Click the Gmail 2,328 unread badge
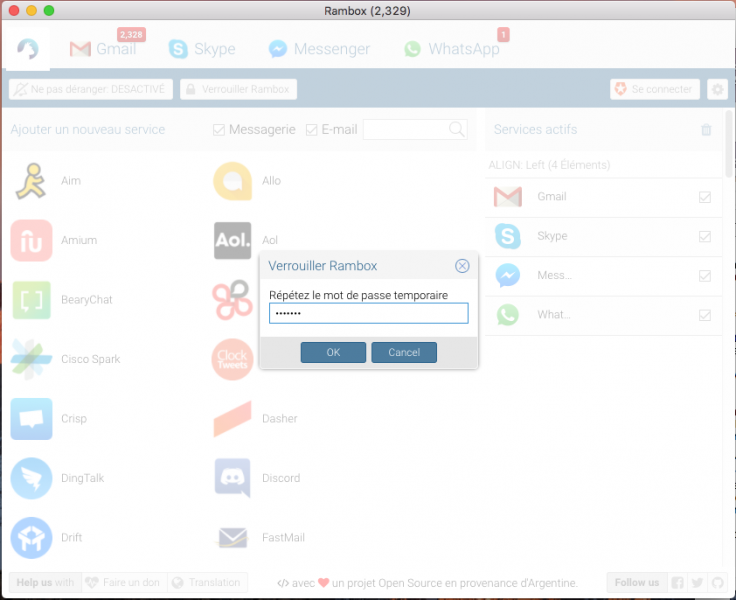The image size is (736, 600). pyautogui.click(x=131, y=35)
